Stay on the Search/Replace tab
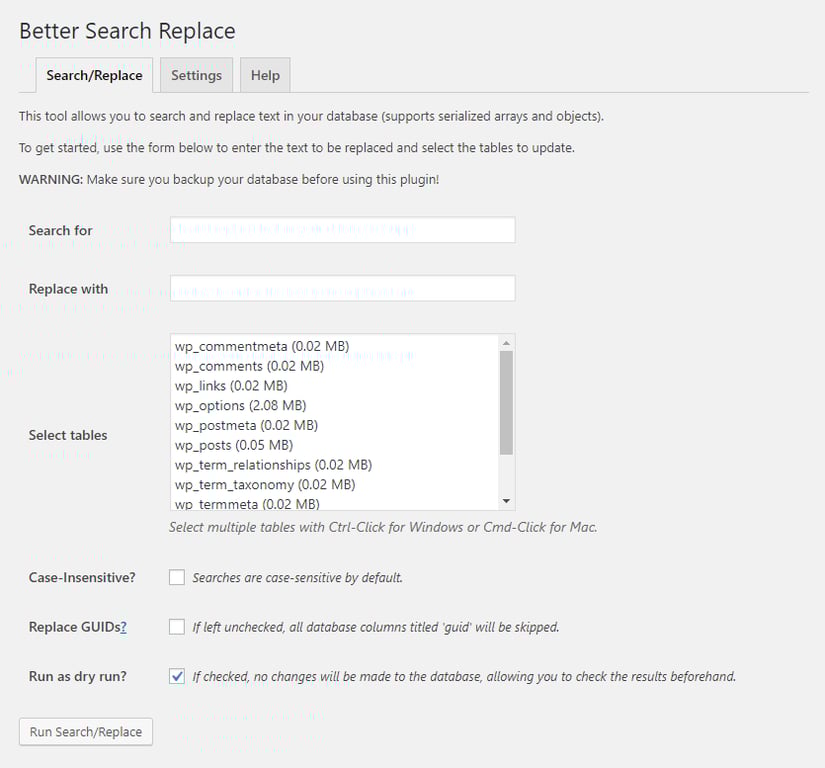This screenshot has width=825, height=768. pos(94,75)
